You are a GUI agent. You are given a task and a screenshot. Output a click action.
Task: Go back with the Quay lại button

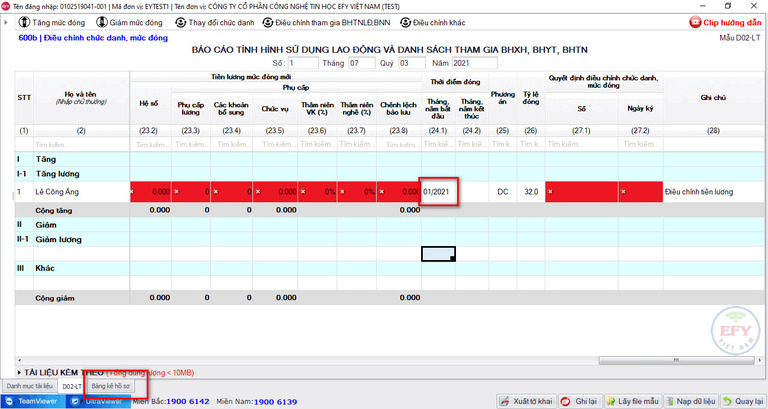pyautogui.click(x=743, y=401)
